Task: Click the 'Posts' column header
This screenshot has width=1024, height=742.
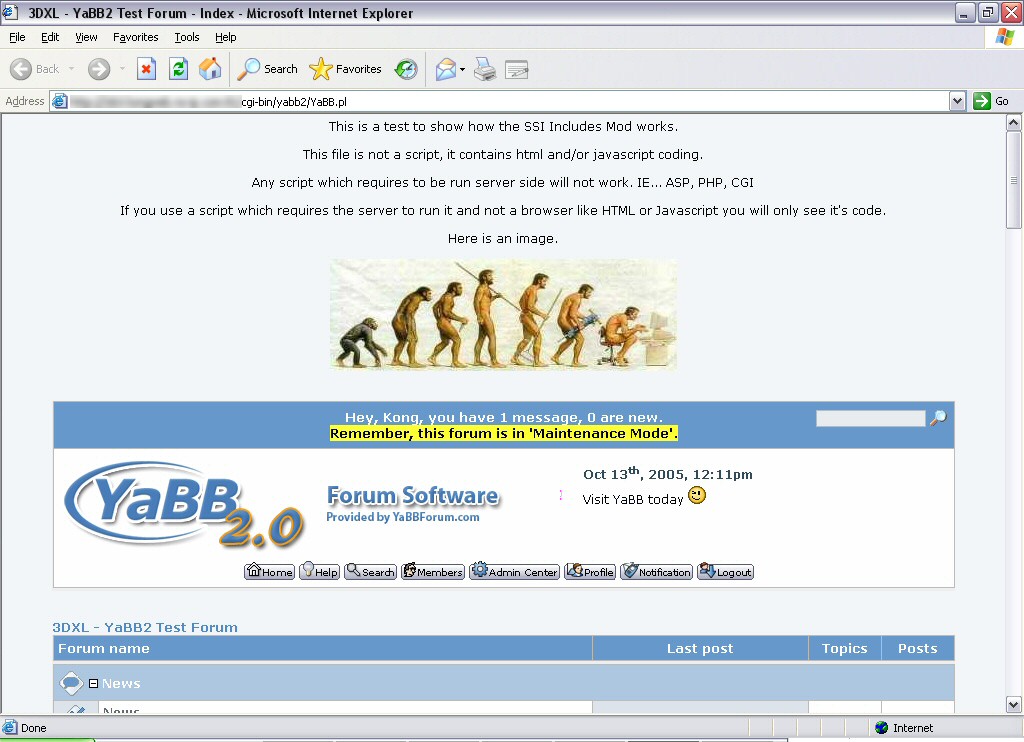Action: point(918,649)
